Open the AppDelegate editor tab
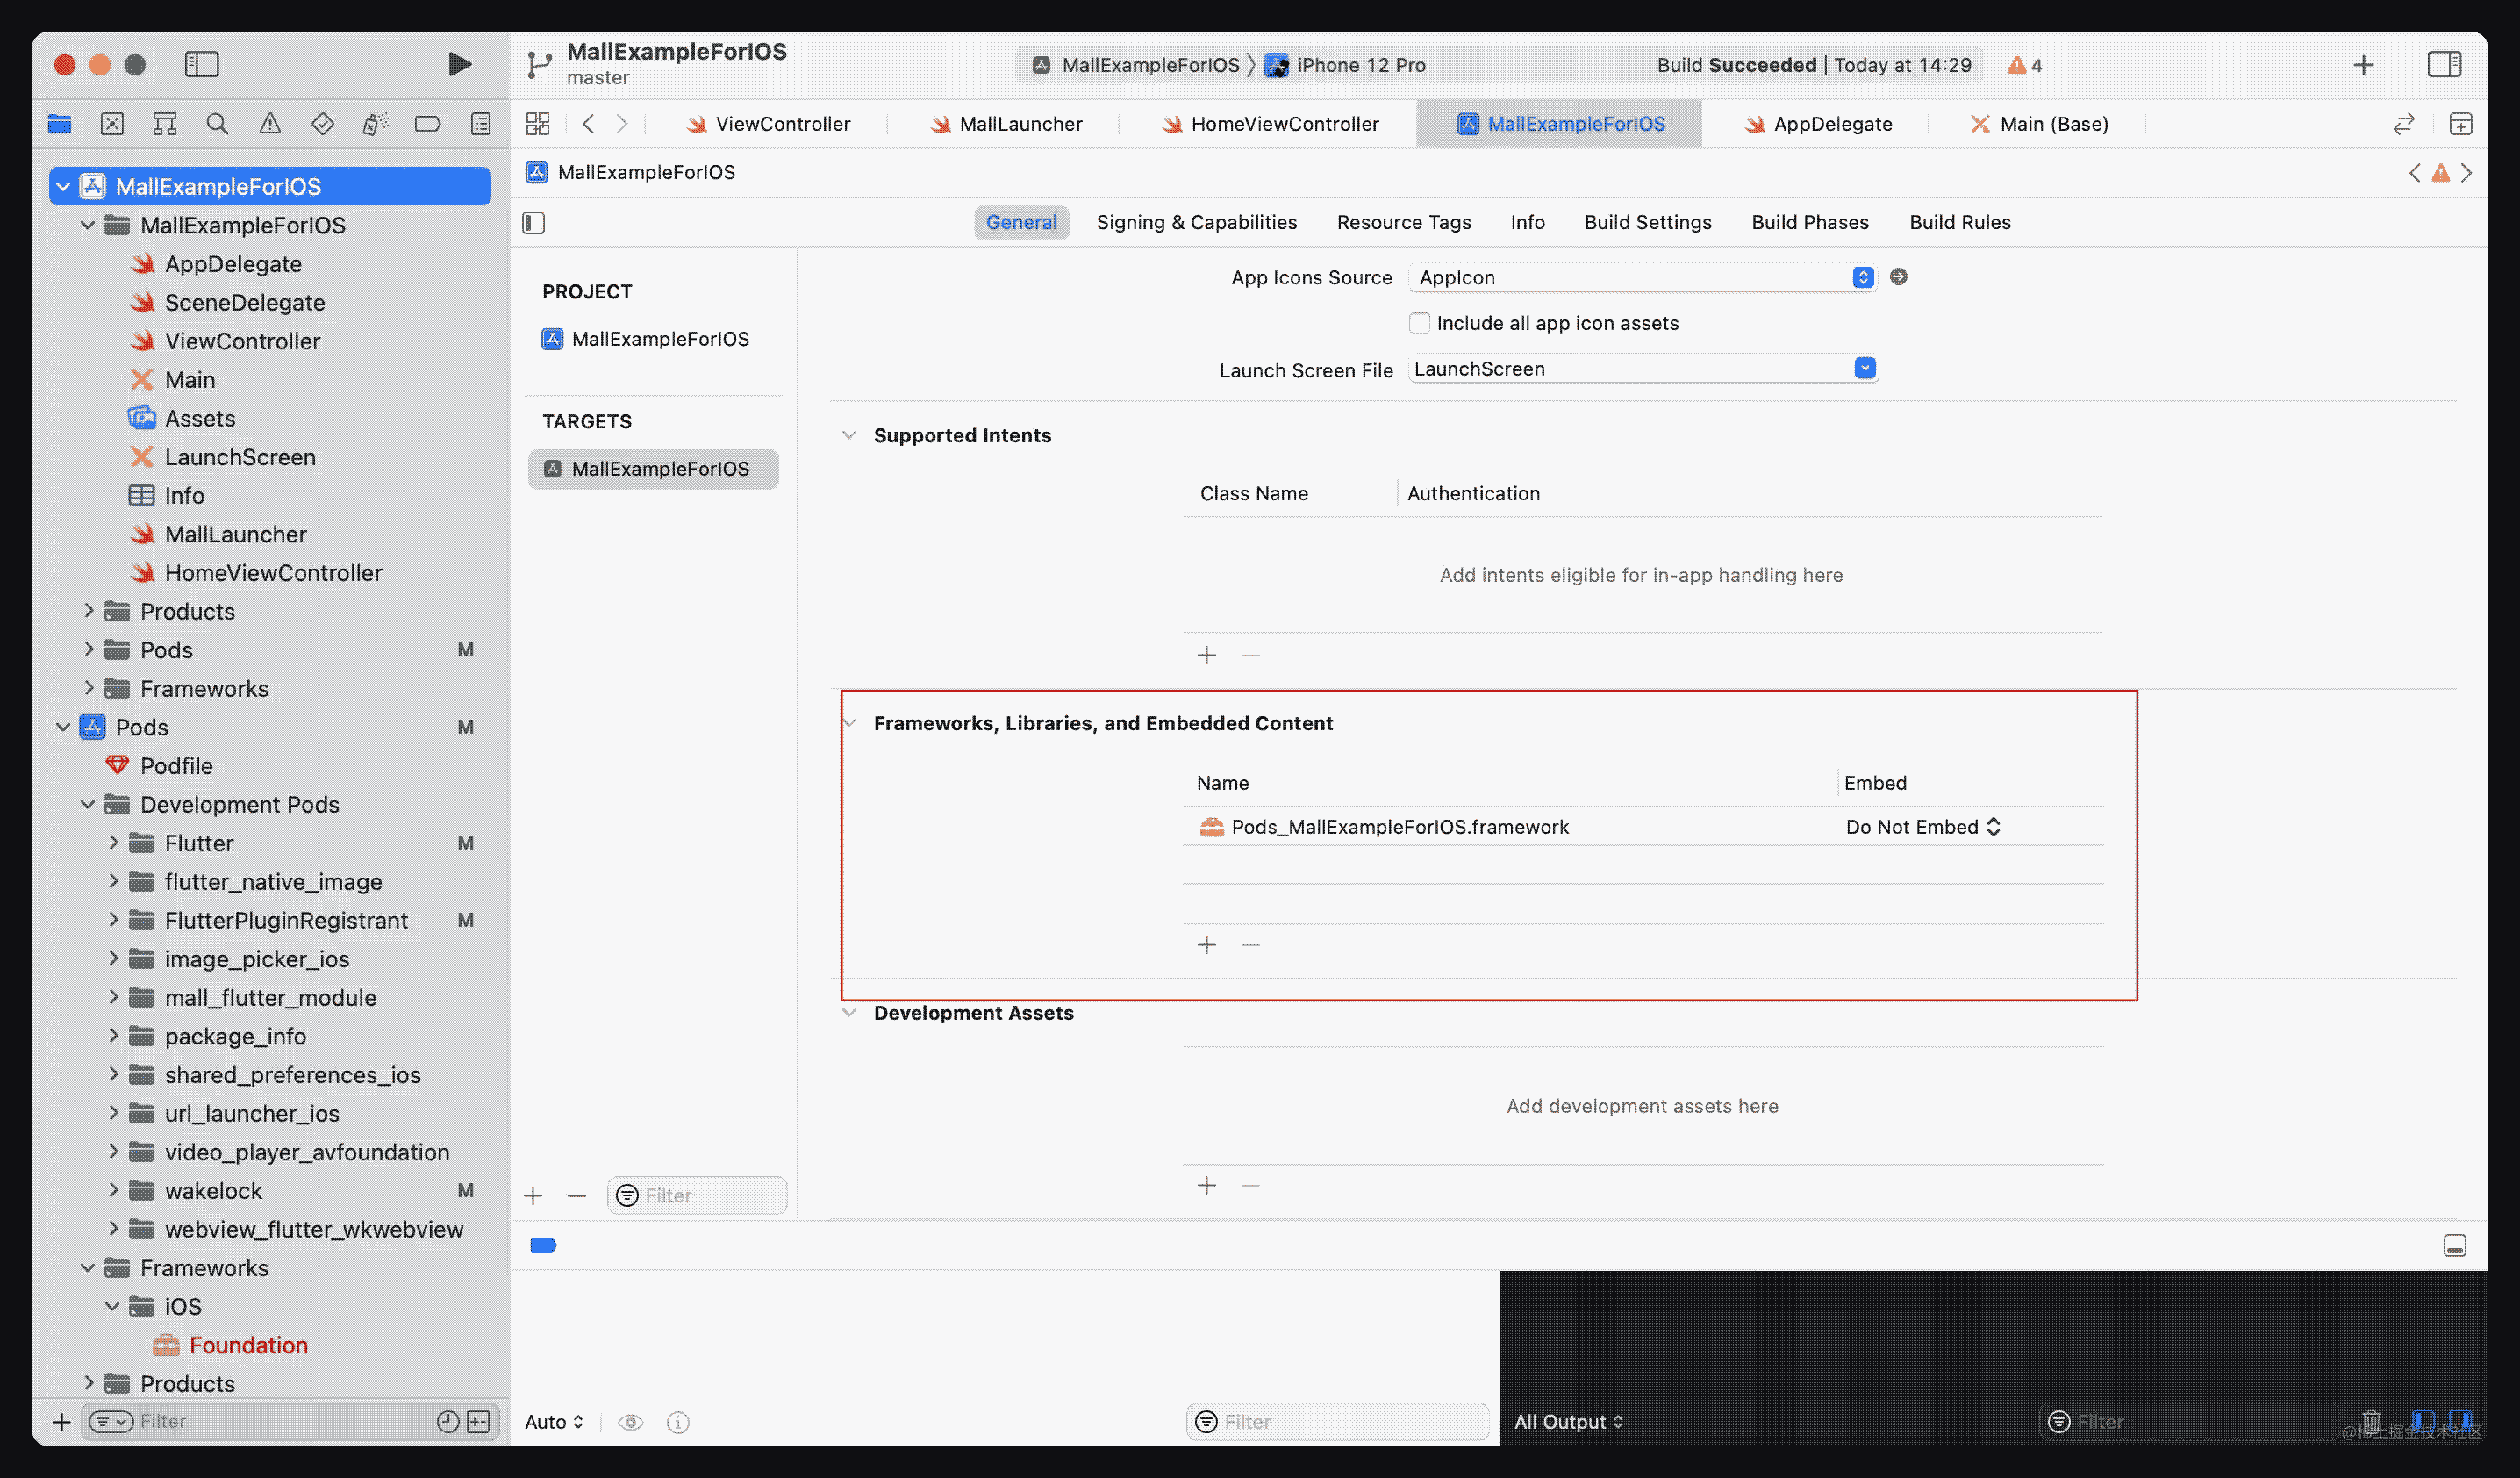The image size is (2520, 1478). click(x=1818, y=124)
